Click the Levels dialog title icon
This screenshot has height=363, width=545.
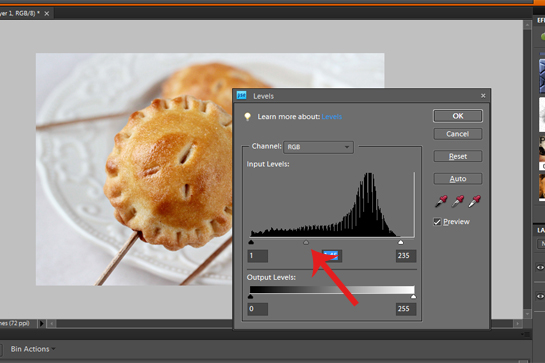point(242,95)
